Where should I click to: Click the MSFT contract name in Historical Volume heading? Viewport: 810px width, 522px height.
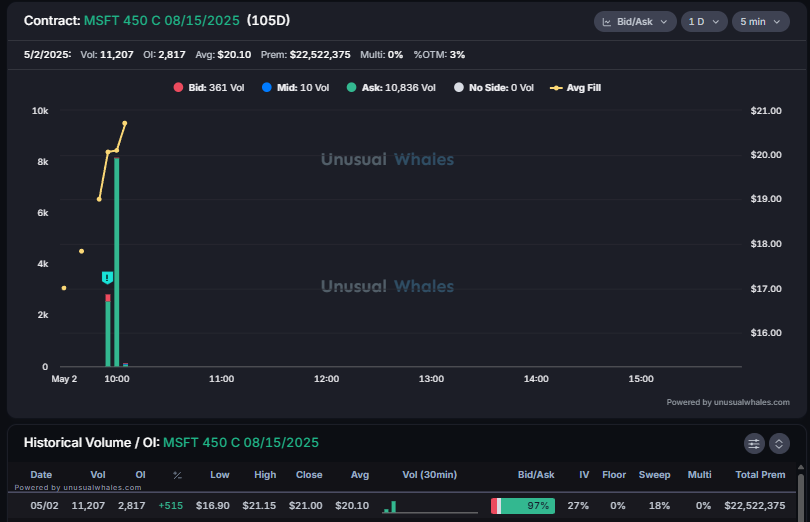[241, 443]
